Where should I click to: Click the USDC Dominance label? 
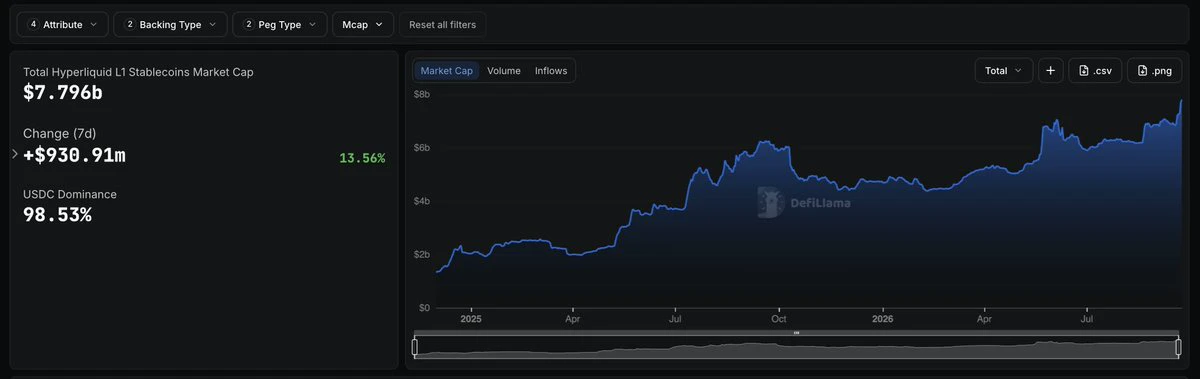(x=70, y=194)
